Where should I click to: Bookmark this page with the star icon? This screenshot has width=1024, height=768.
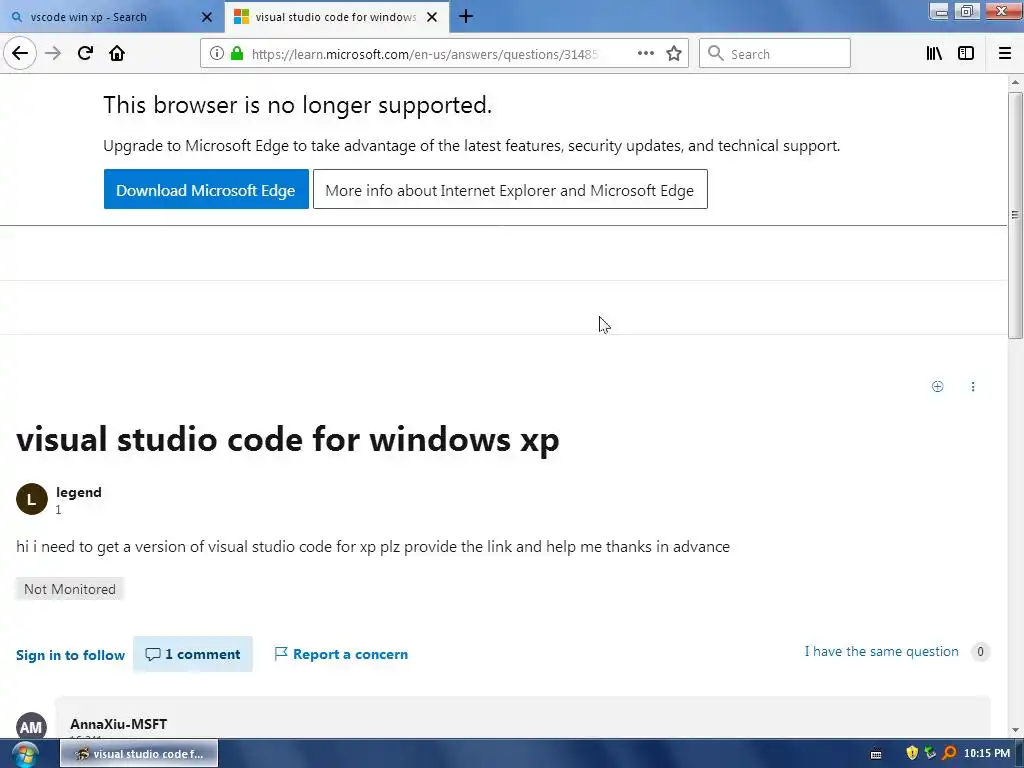(674, 53)
